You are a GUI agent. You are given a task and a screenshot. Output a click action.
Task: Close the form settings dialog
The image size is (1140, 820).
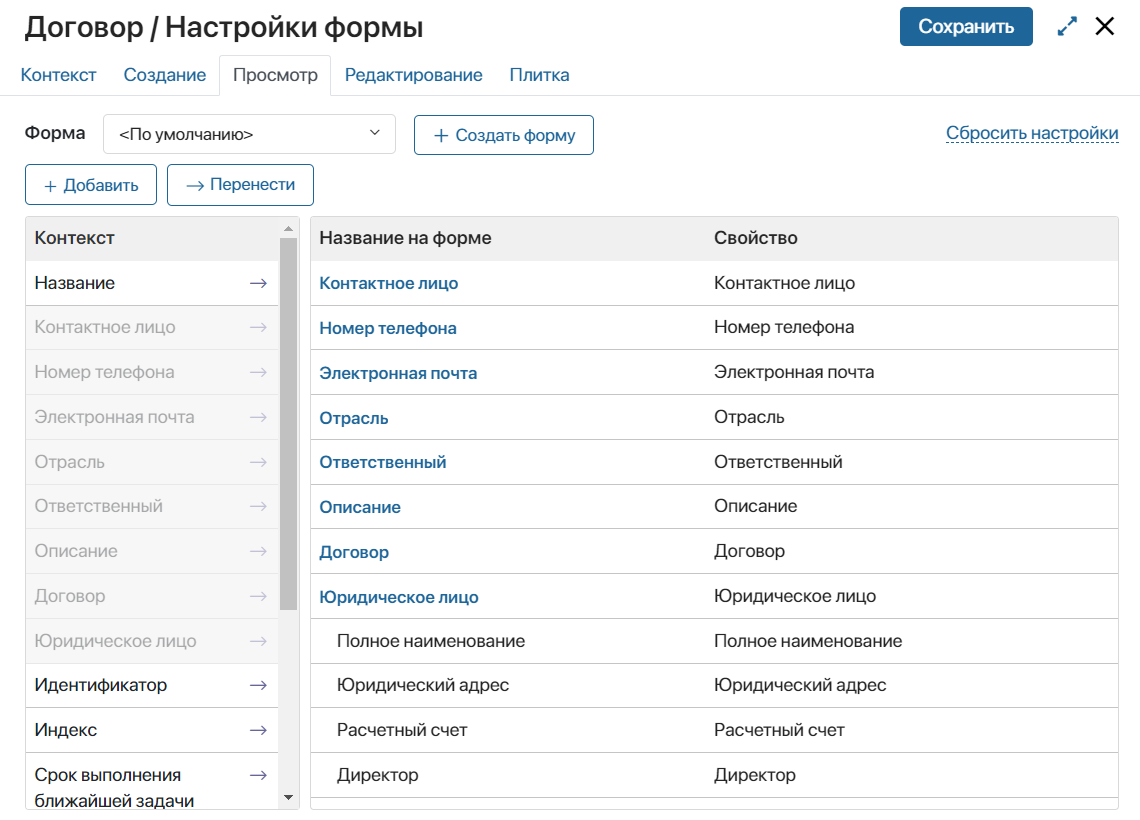coord(1104,26)
